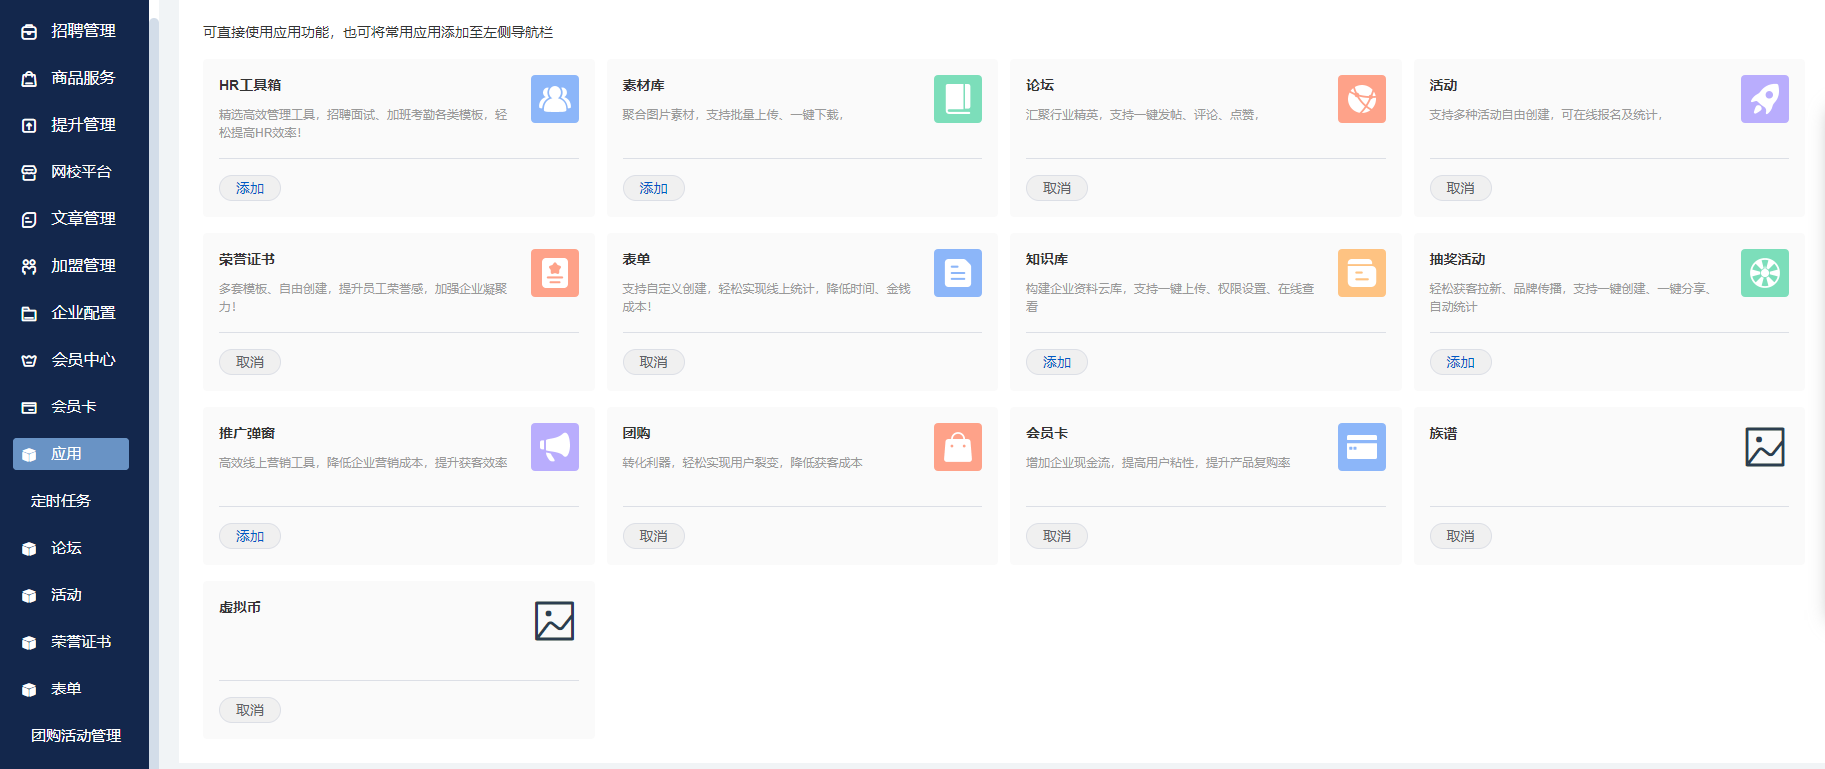1825x769 pixels.
Task: Open 企业配置 in the sidebar
Action: click(x=83, y=313)
